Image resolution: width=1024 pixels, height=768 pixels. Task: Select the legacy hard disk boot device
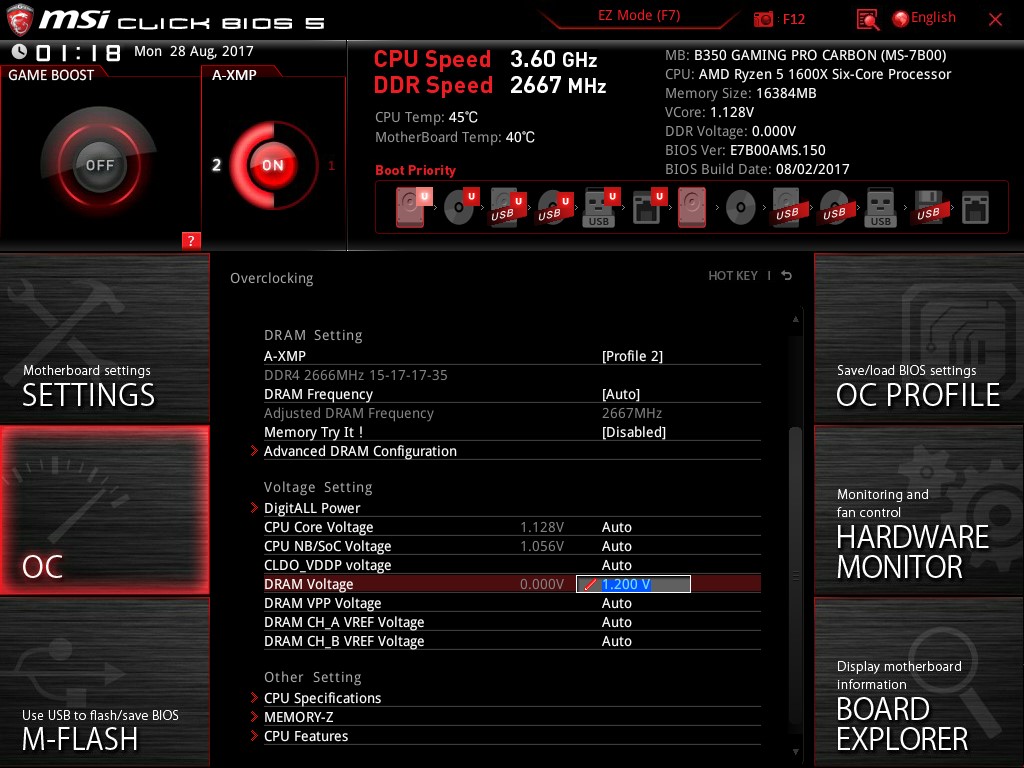(x=692, y=207)
